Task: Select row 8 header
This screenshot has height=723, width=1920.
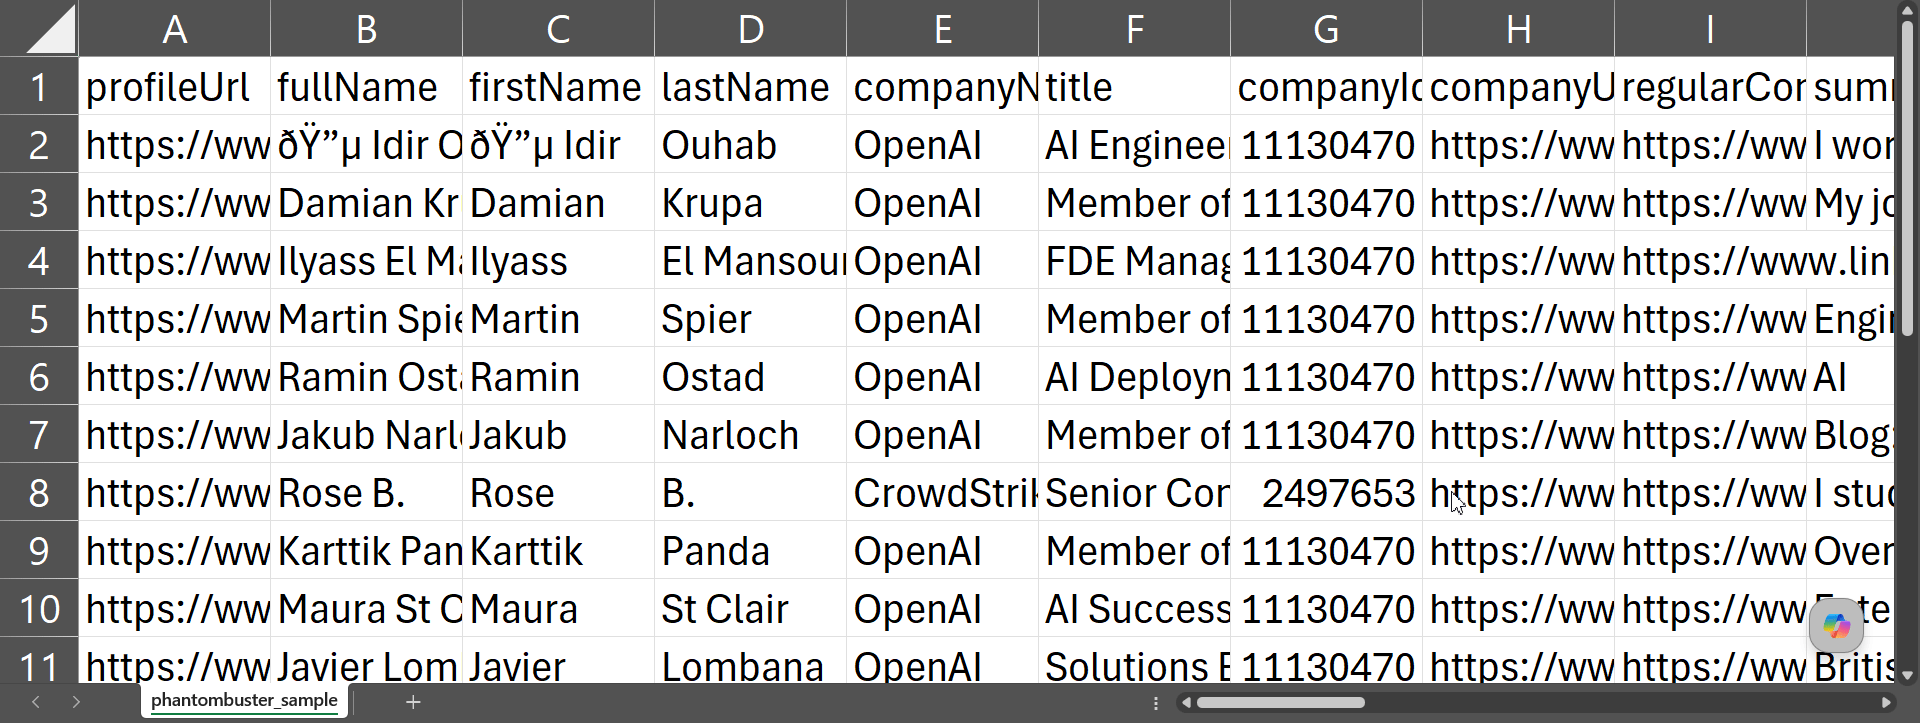Action: pos(39,492)
